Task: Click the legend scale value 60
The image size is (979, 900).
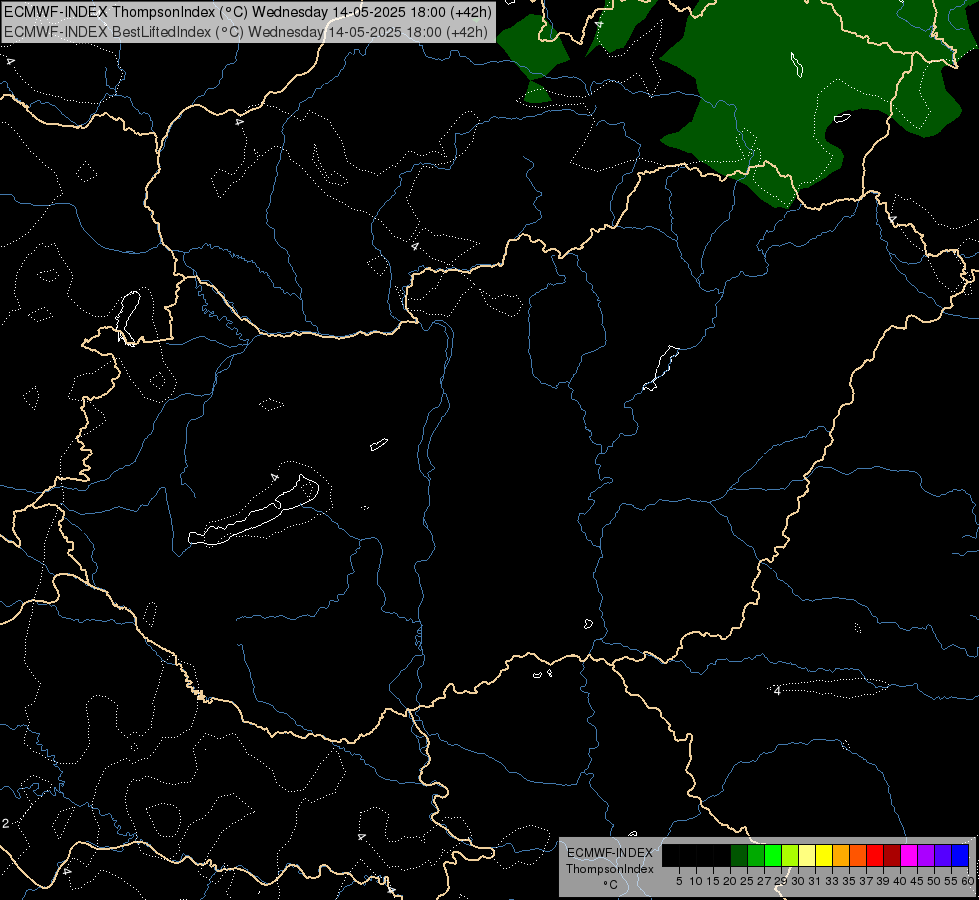Action: point(968,881)
